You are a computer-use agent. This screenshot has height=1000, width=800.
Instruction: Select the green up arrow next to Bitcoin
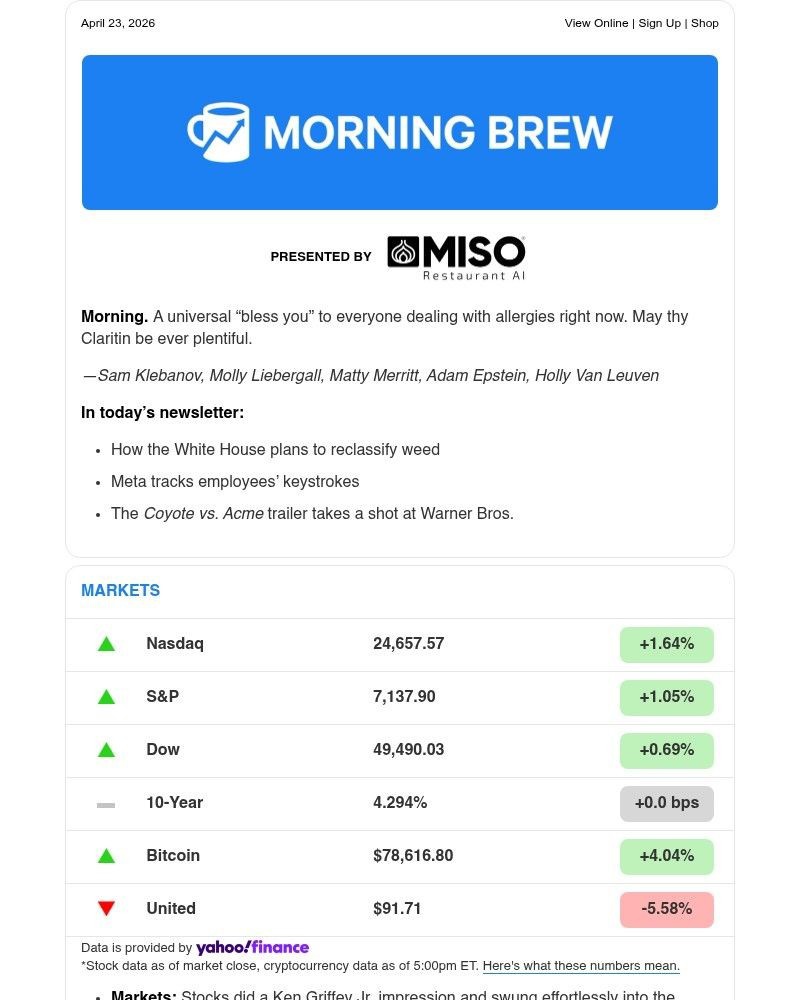tap(106, 856)
